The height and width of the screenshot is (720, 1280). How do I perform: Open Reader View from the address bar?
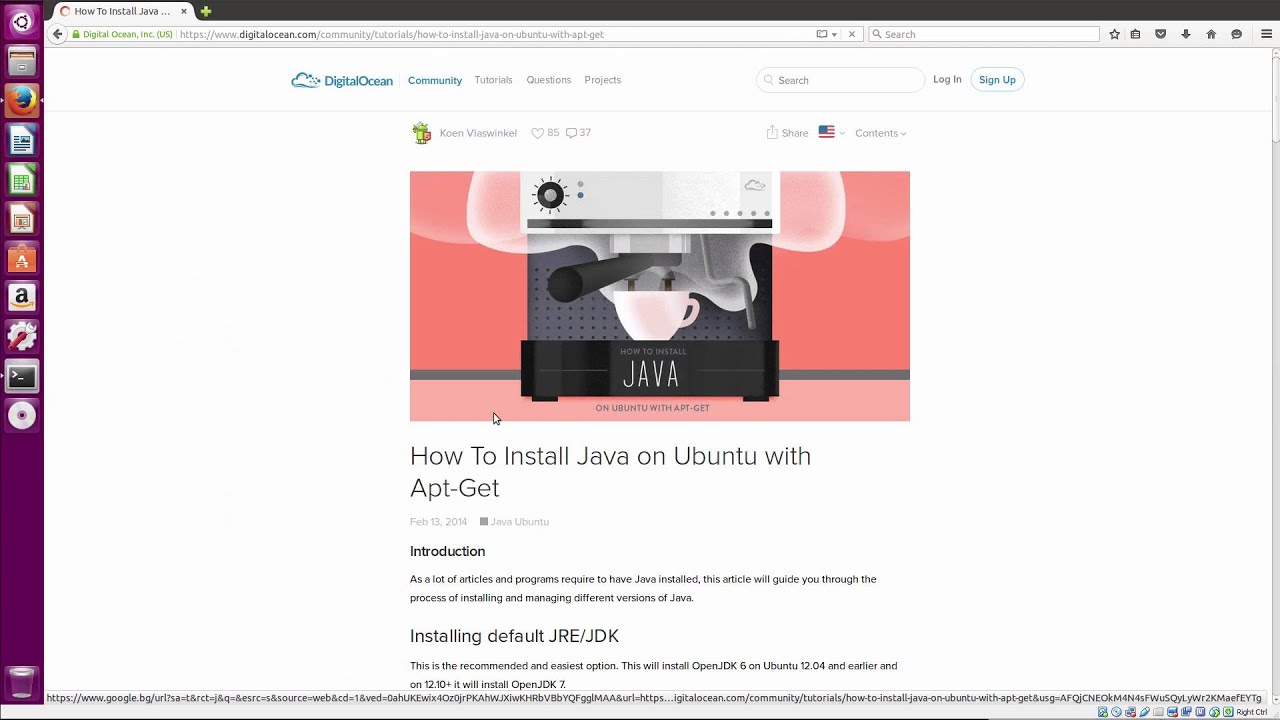click(822, 34)
